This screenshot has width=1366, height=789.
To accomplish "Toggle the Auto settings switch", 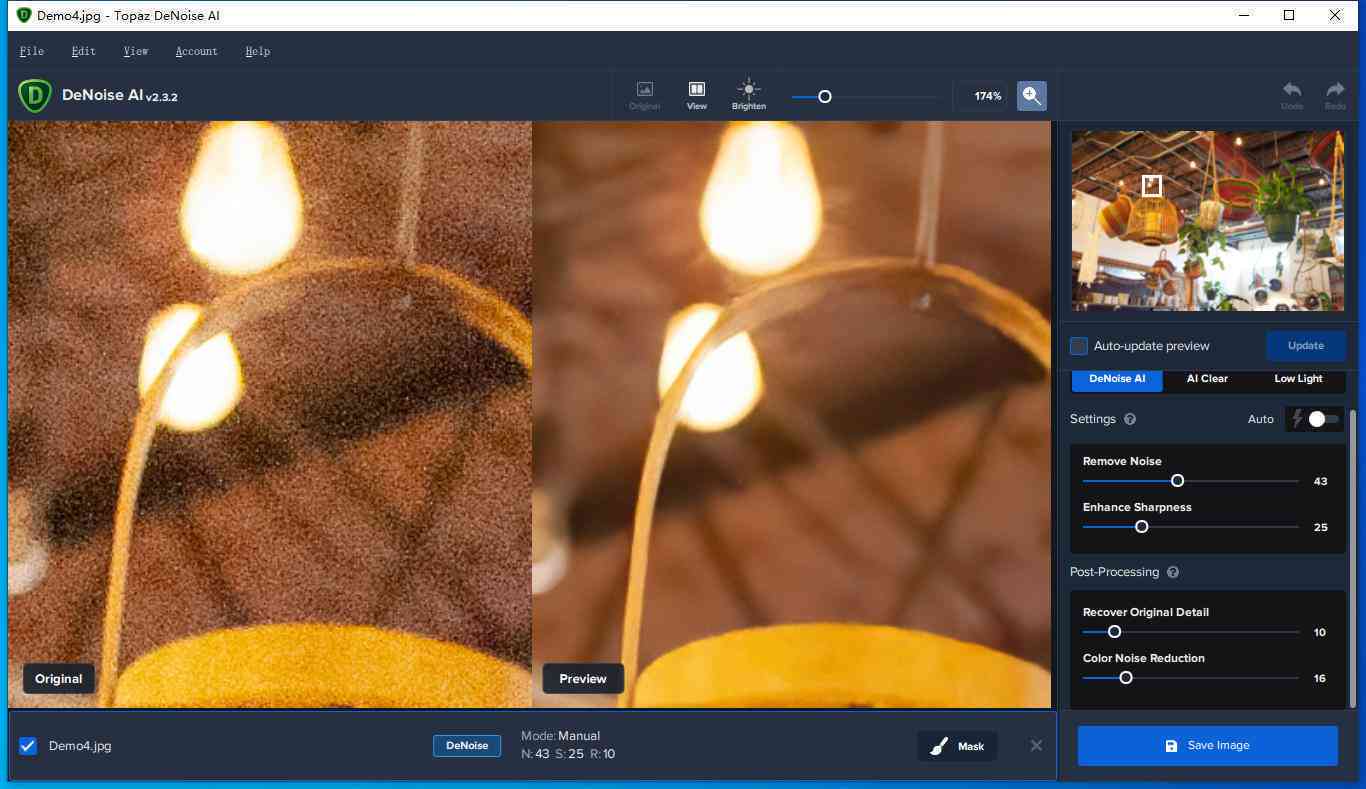I will [1323, 419].
